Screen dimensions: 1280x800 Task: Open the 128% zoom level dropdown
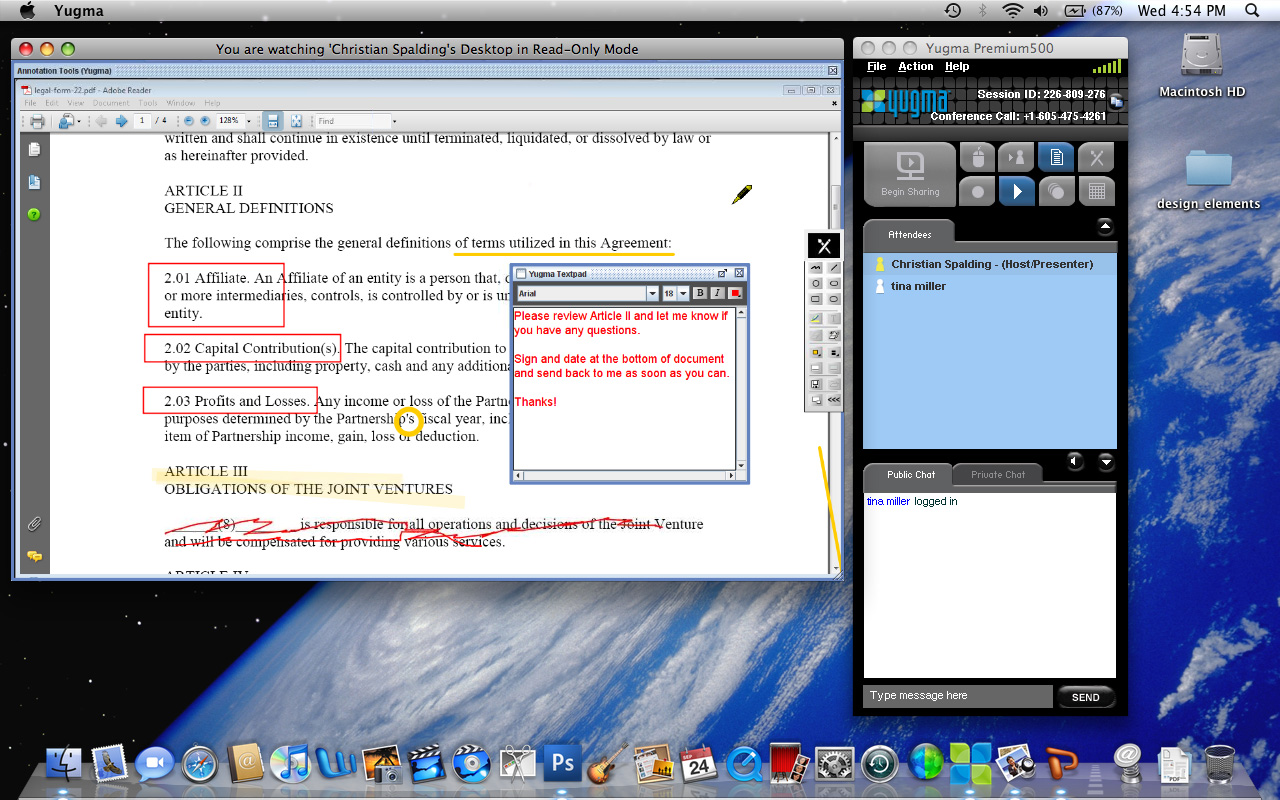pos(249,121)
